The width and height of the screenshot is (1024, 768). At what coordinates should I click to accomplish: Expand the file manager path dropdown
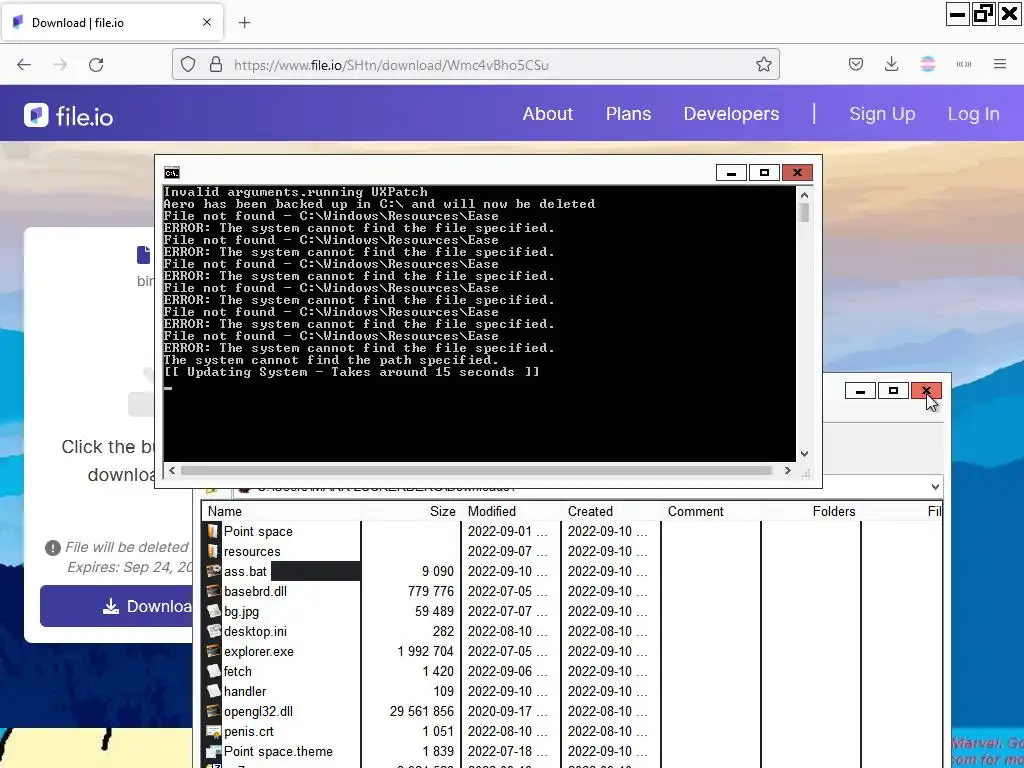pos(935,487)
